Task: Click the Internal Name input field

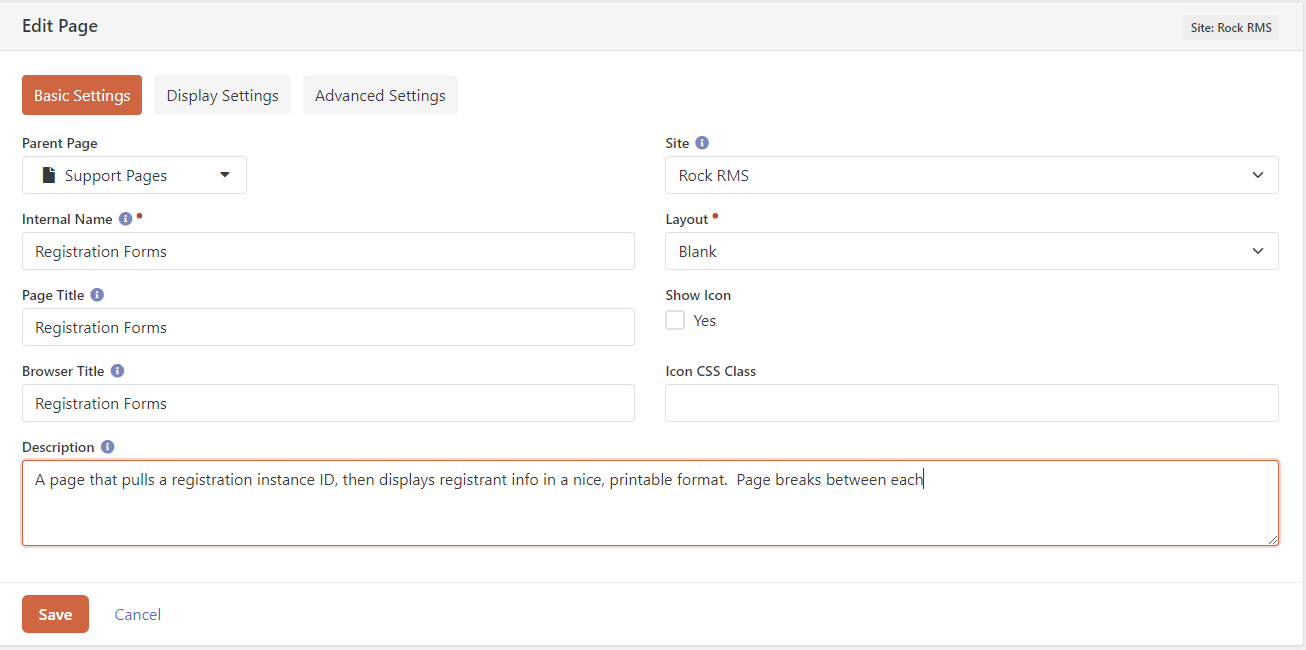Action: 328,251
